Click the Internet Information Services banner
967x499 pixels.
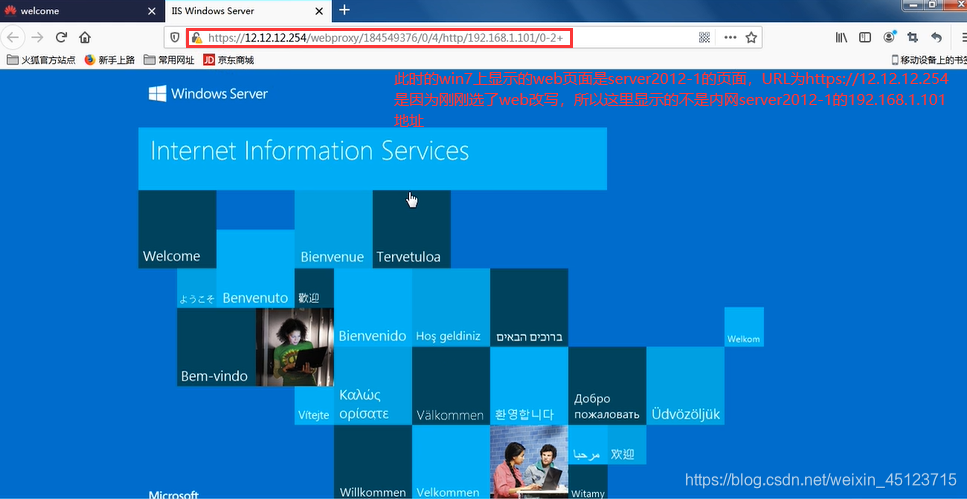point(372,159)
